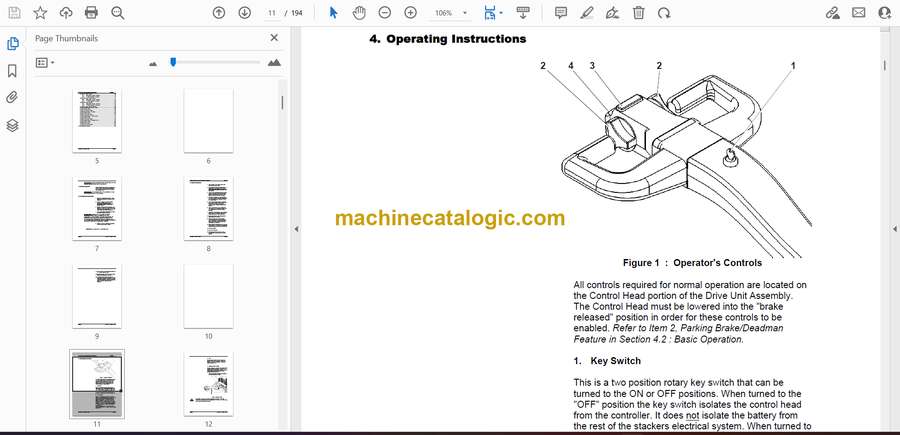This screenshot has width=900, height=435.
Task: Open the Layers sidebar panel
Action: pos(12,125)
